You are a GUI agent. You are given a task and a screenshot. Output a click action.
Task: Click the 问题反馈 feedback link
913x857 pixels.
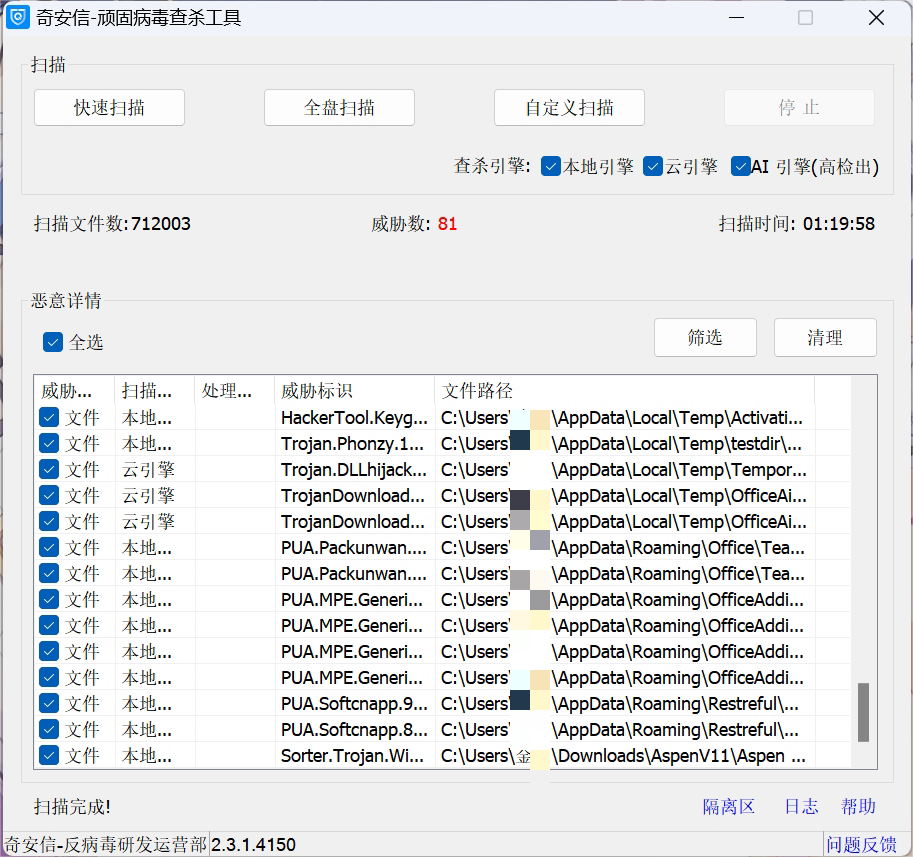pyautogui.click(x=862, y=845)
